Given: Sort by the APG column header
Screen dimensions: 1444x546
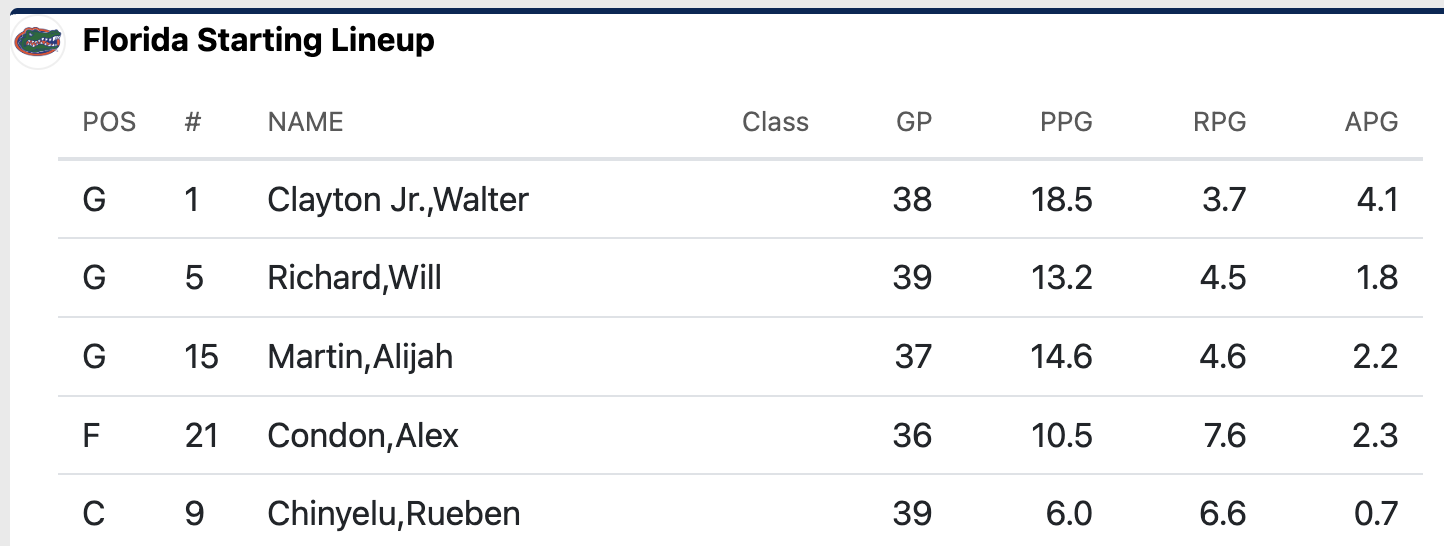Looking at the screenshot, I should click(x=1371, y=122).
